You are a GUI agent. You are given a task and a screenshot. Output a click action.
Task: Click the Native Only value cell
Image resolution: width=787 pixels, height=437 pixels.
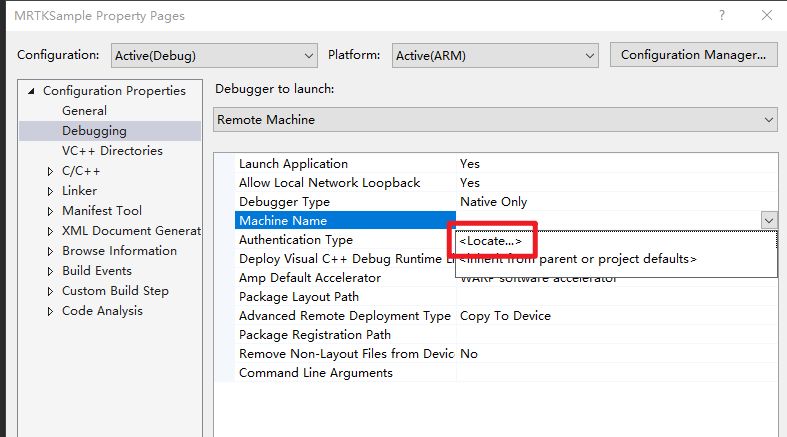617,202
